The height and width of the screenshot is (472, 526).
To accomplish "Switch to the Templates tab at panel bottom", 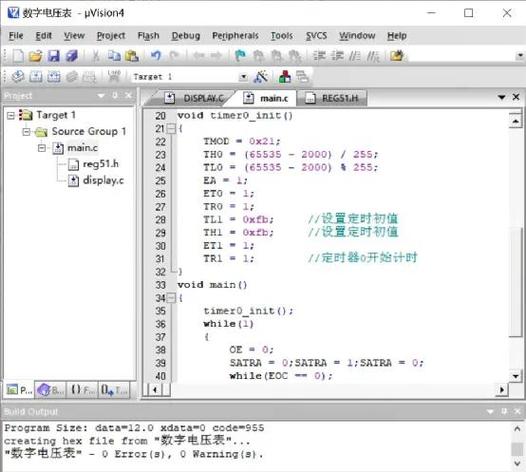I will click(x=114, y=390).
